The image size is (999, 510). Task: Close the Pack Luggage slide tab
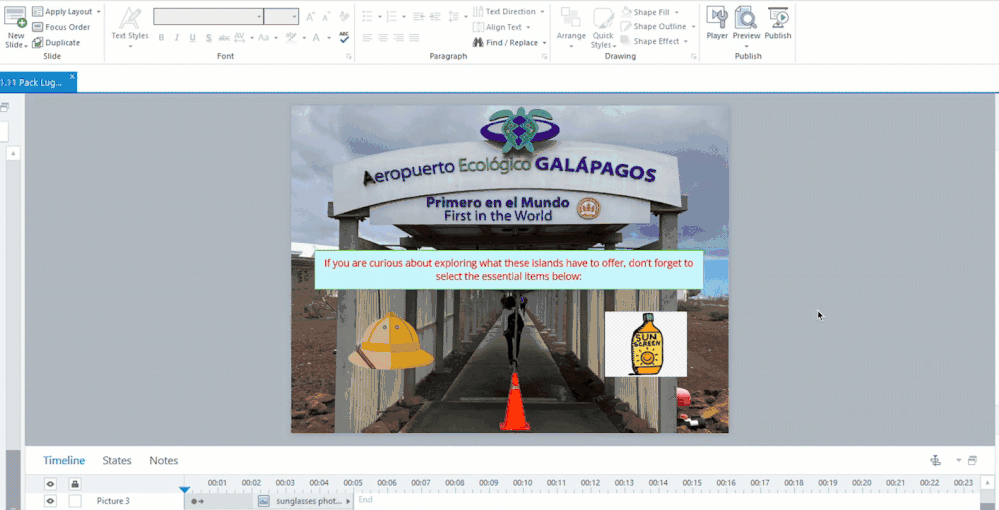[x=72, y=76]
